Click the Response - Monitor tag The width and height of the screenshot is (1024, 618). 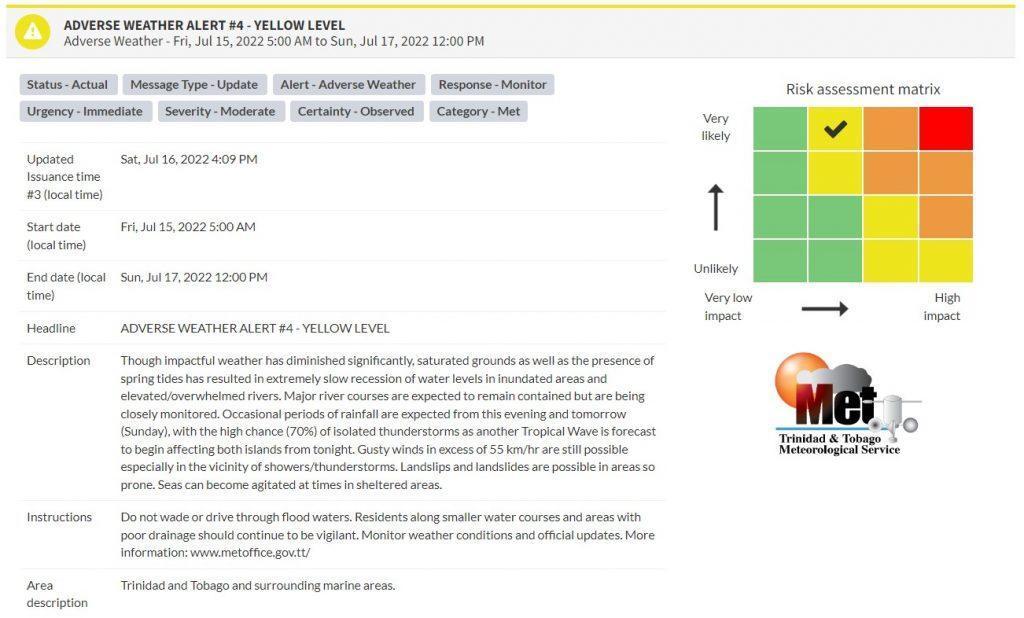click(492, 84)
